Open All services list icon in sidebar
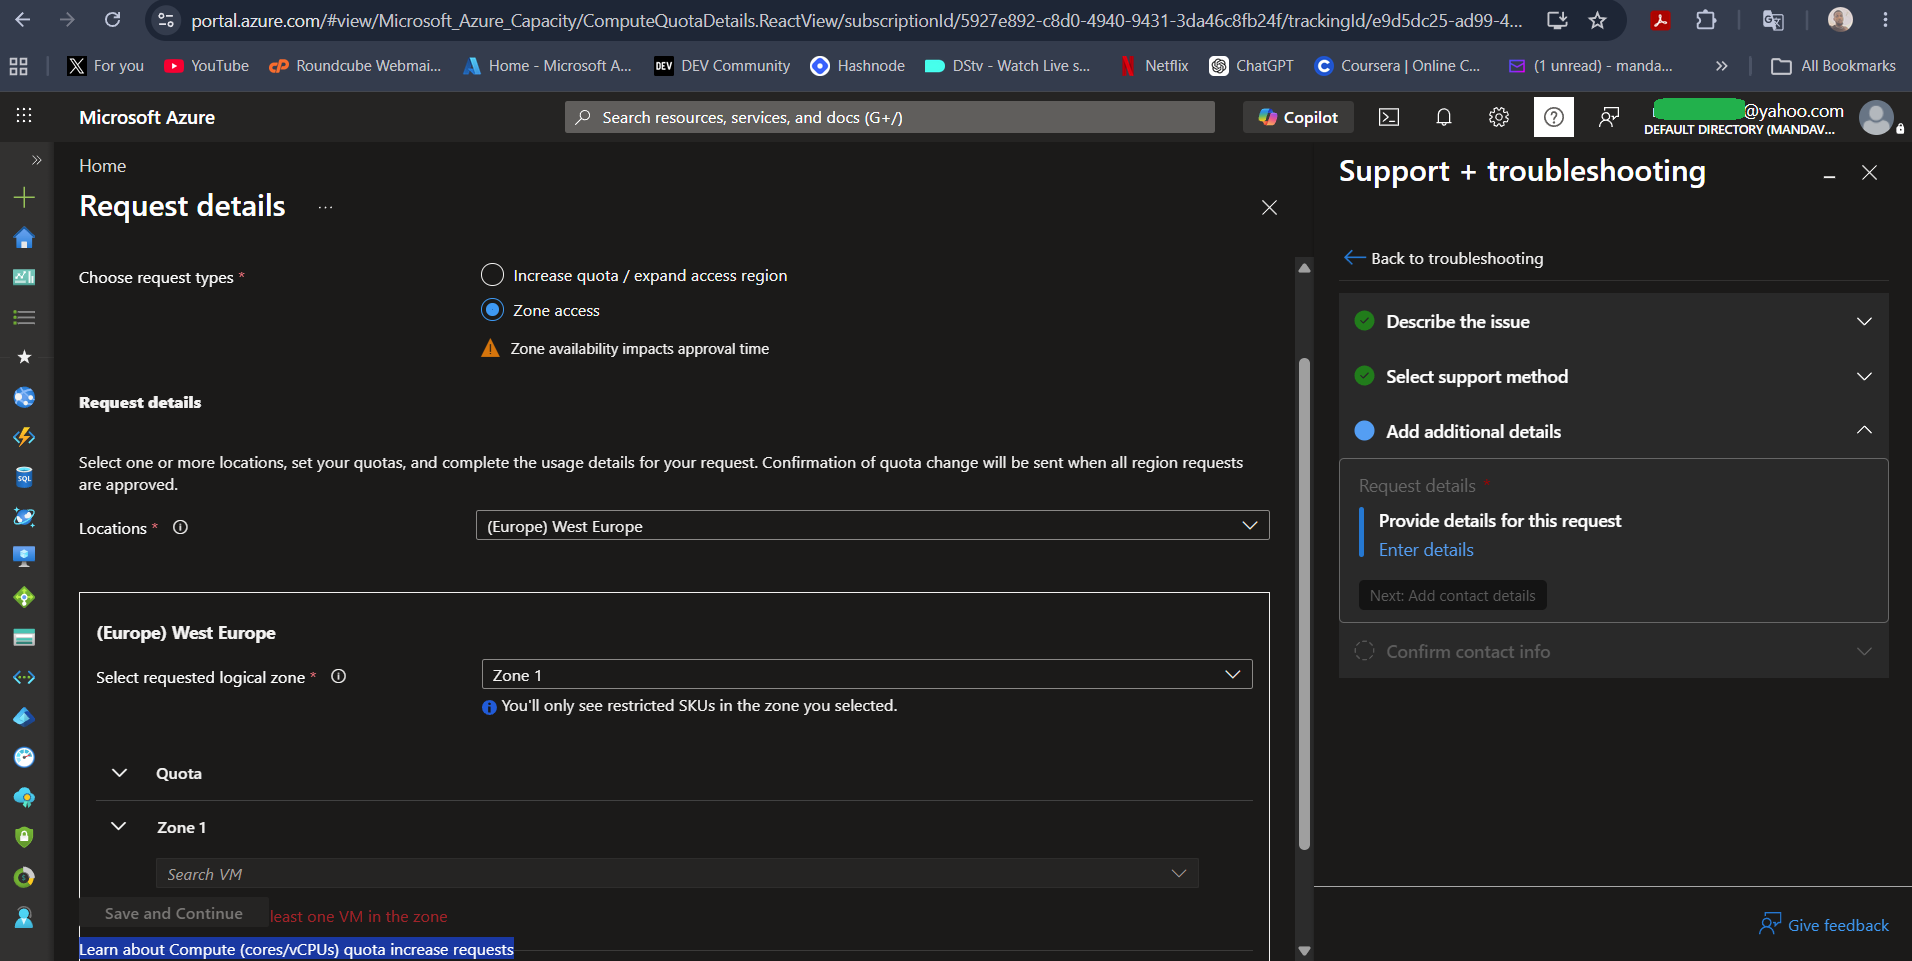1912x961 pixels. click(24, 317)
